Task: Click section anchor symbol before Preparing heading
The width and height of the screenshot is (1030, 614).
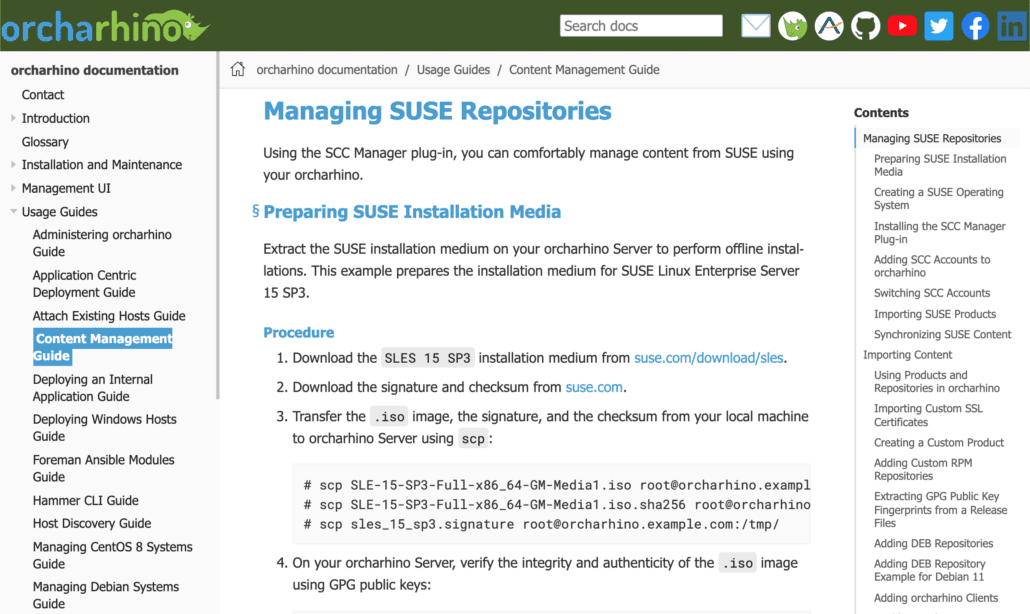Action: [256, 211]
